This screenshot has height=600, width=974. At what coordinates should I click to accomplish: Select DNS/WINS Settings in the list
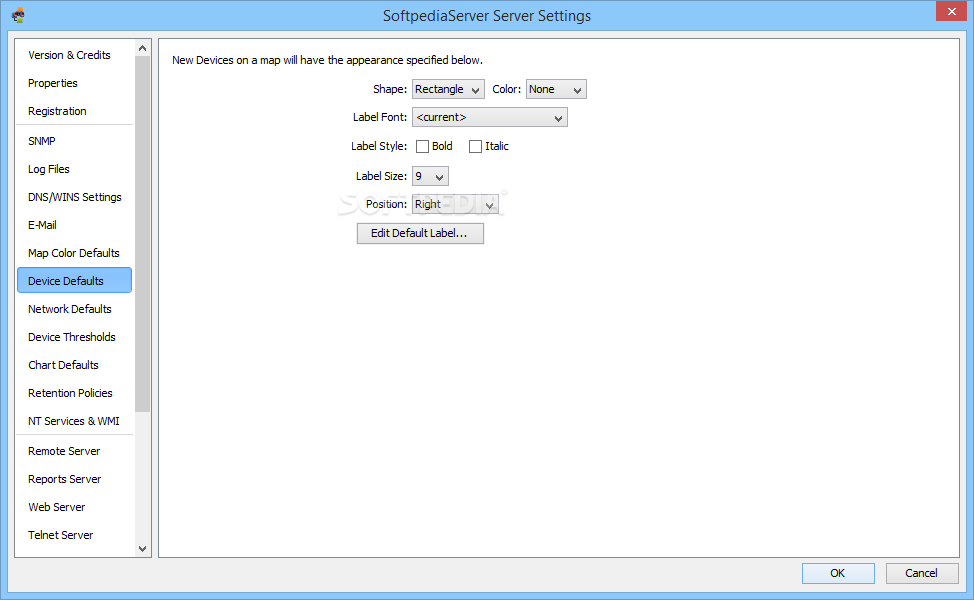click(x=75, y=197)
